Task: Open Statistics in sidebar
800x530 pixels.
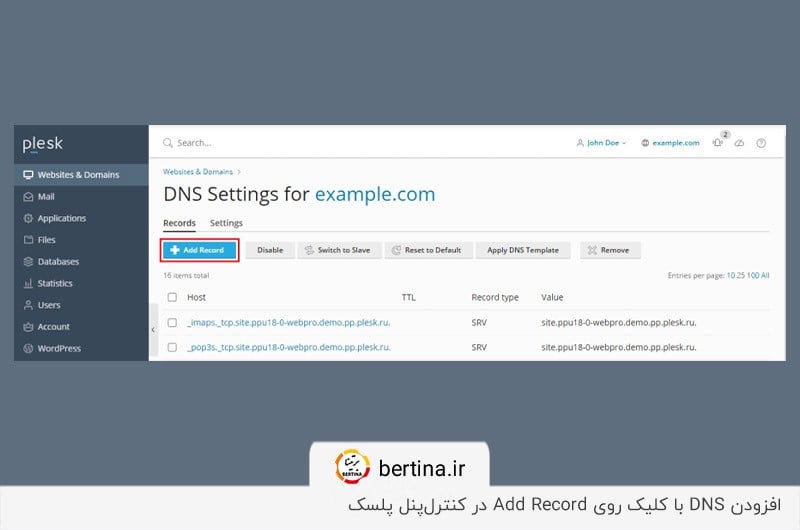Action: [81, 283]
